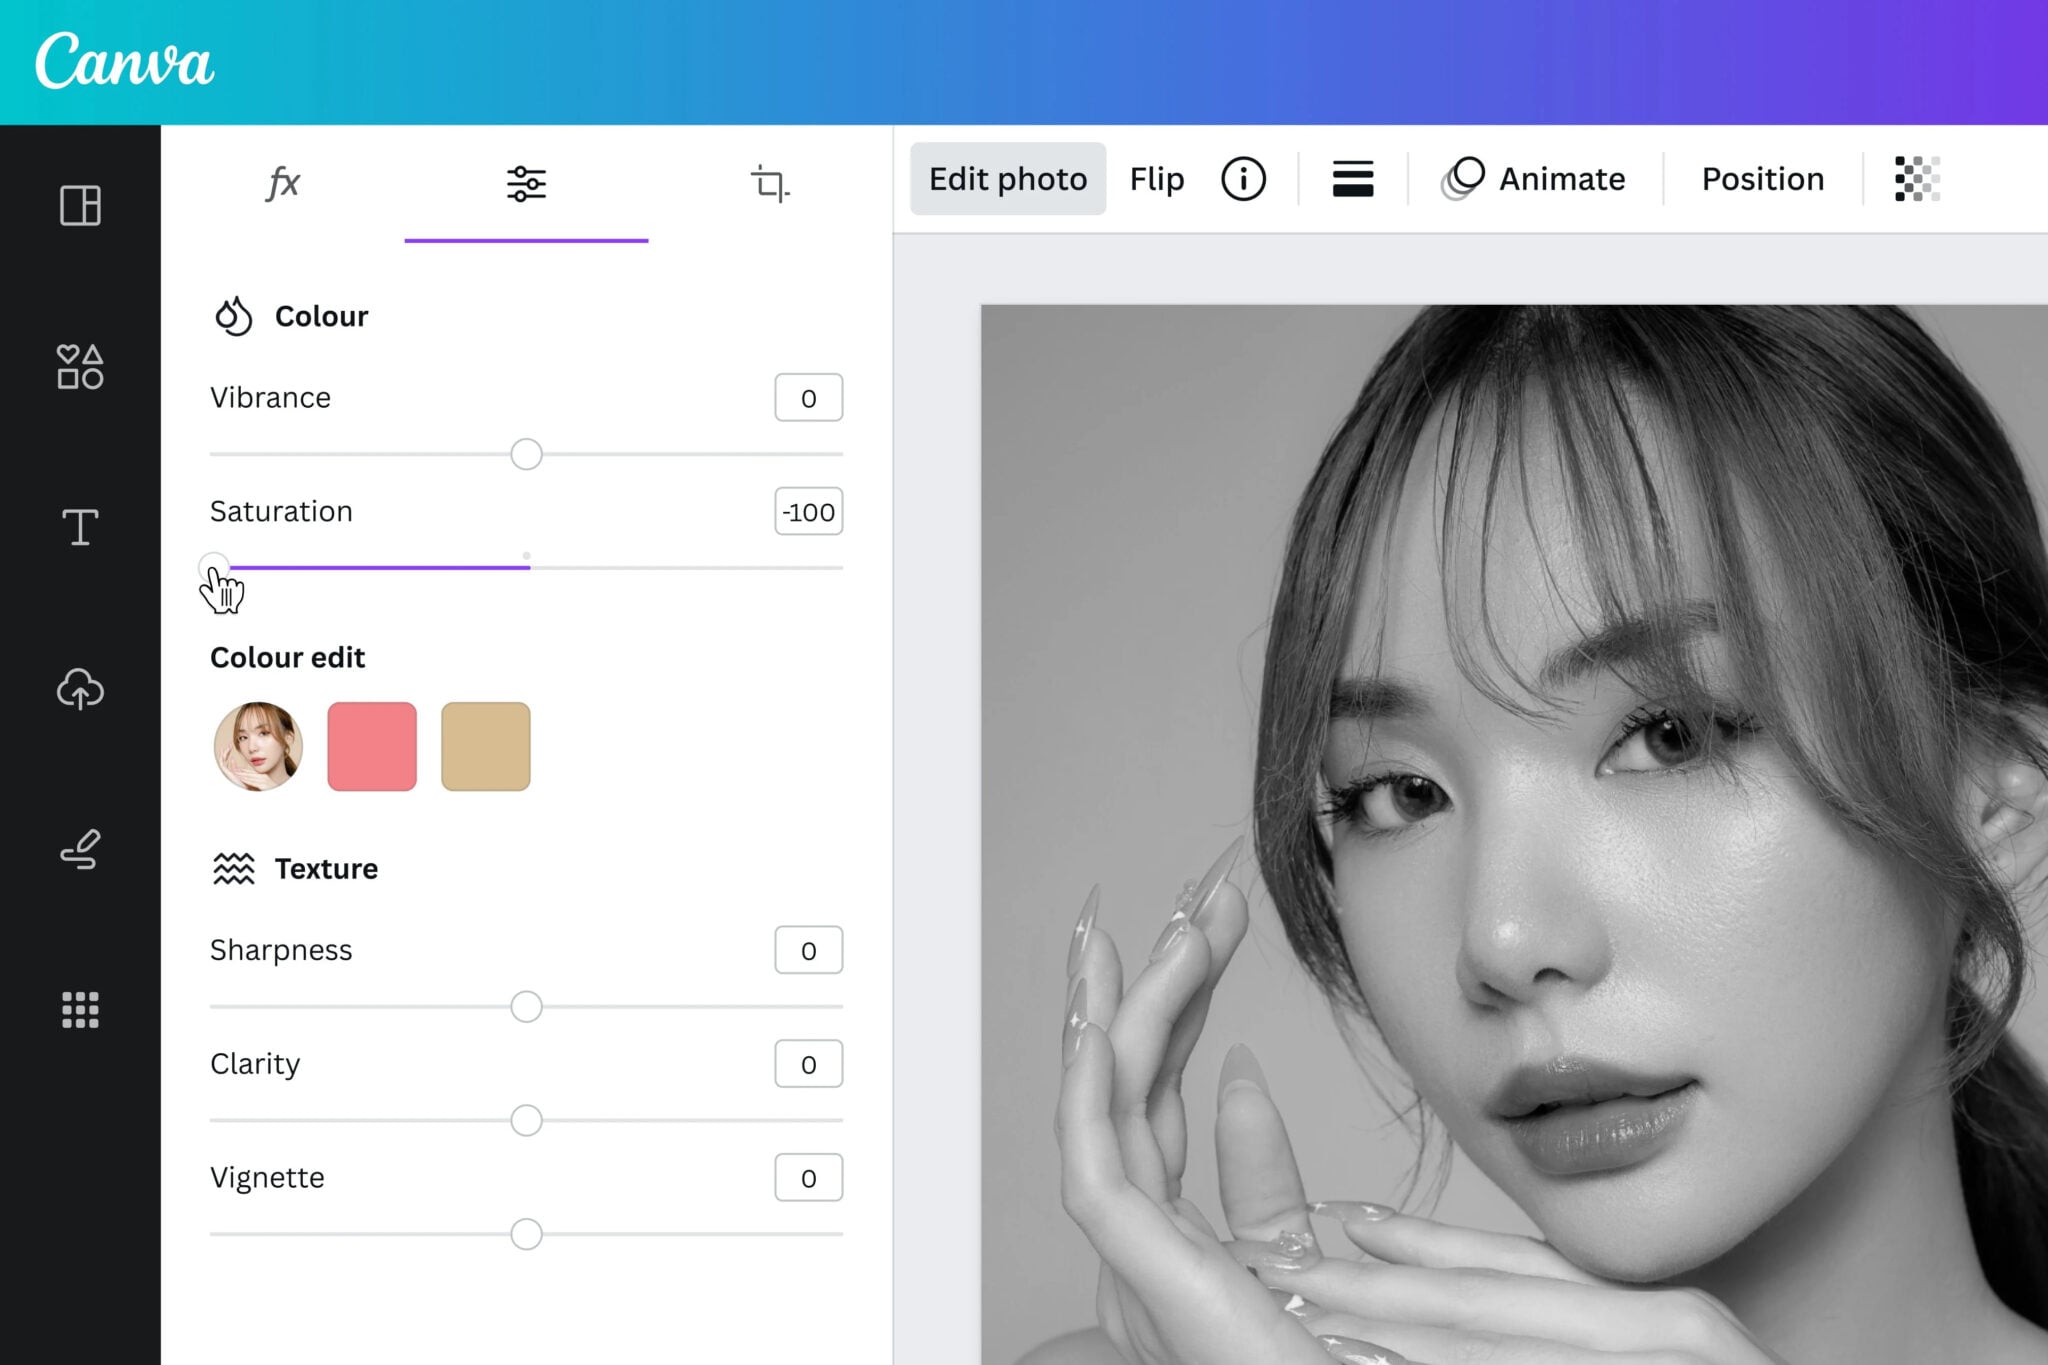Open the Flip options dropdown
2048x1365 pixels.
pyautogui.click(x=1156, y=178)
